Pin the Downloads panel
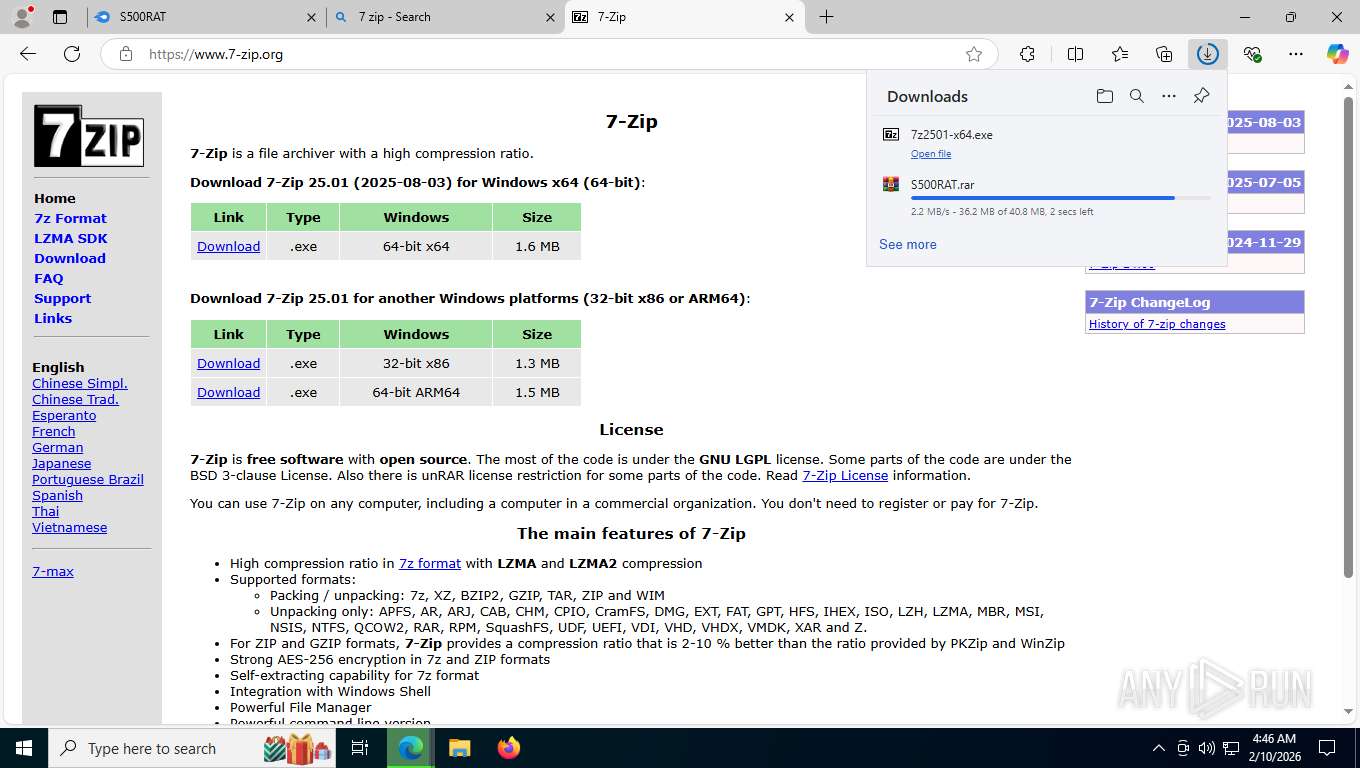1360x768 pixels. point(1201,96)
